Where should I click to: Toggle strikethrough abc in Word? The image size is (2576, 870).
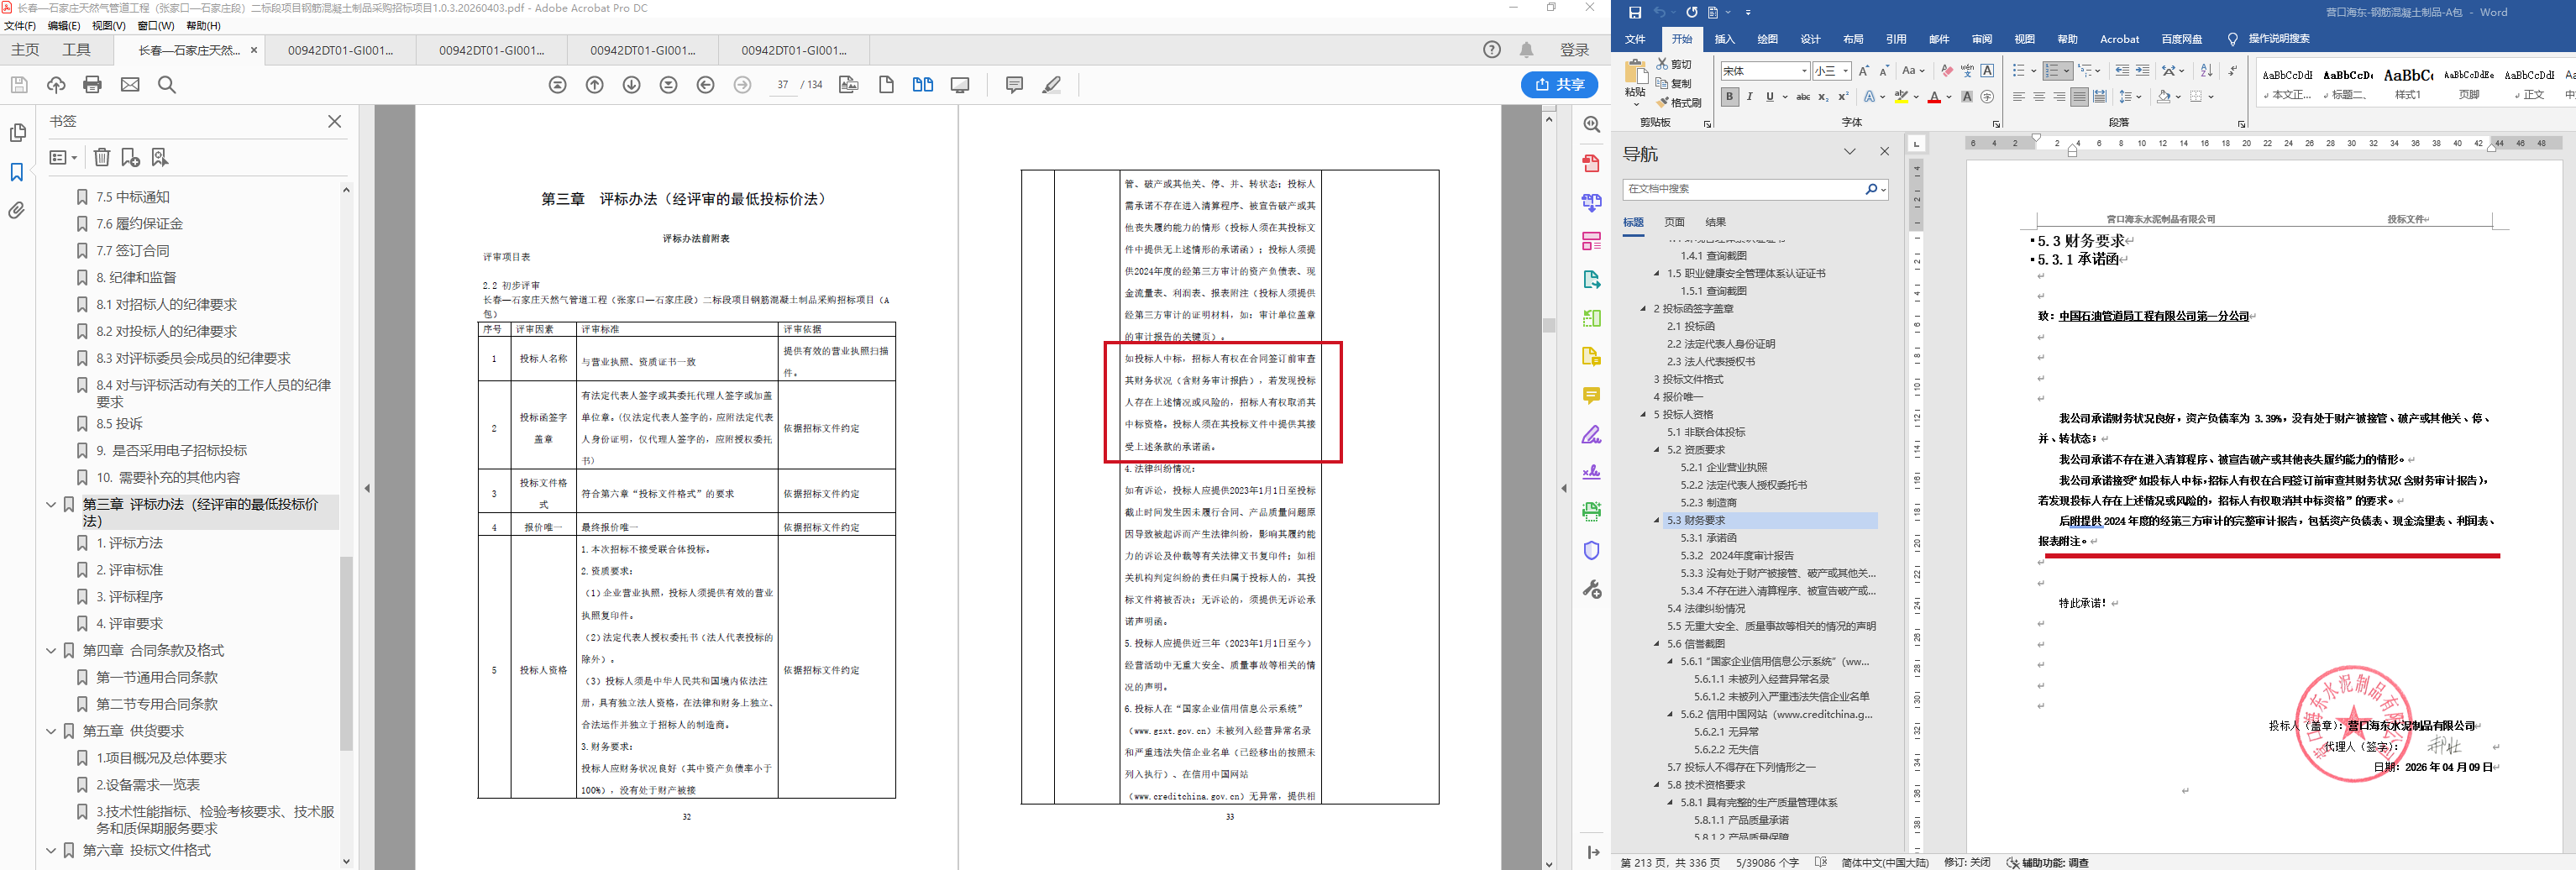point(1803,96)
